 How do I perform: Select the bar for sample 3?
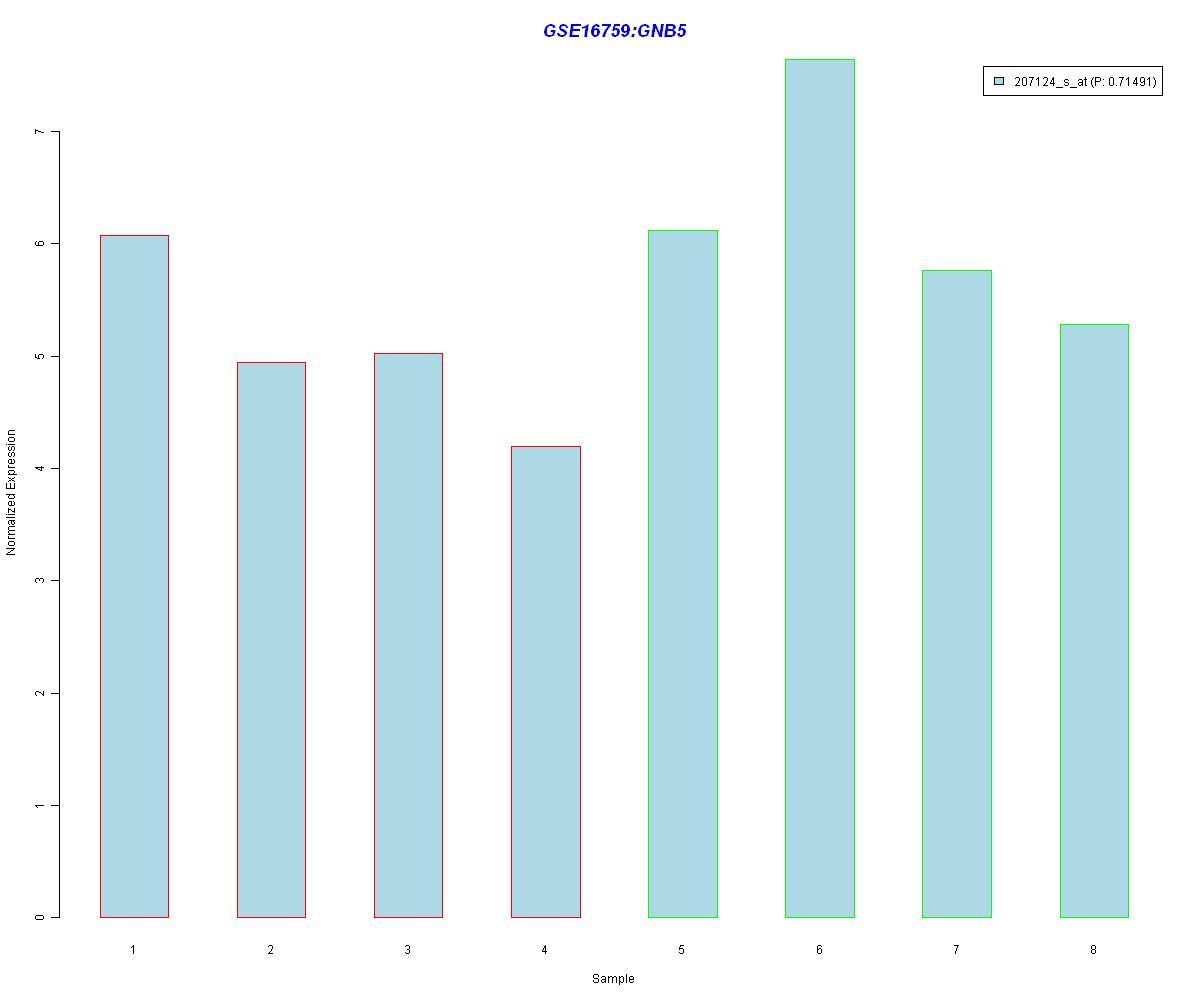tap(408, 635)
